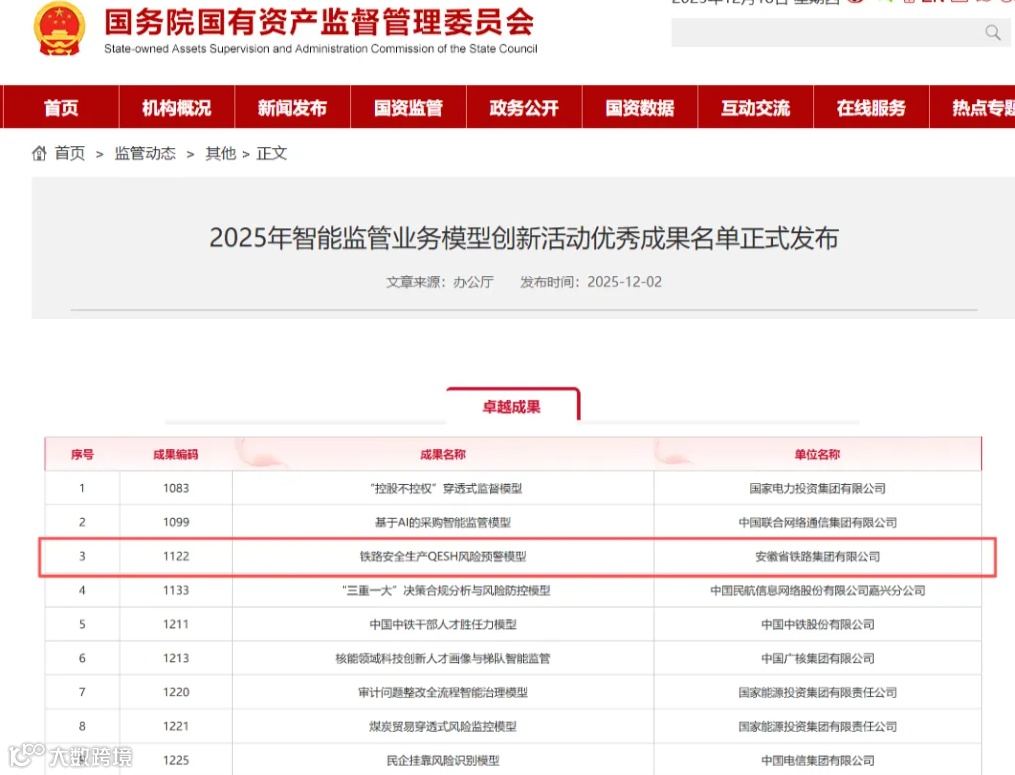This screenshot has height=775, width=1015.
Task: Go to 监管动态 breadcrumb link
Action: click(145, 153)
